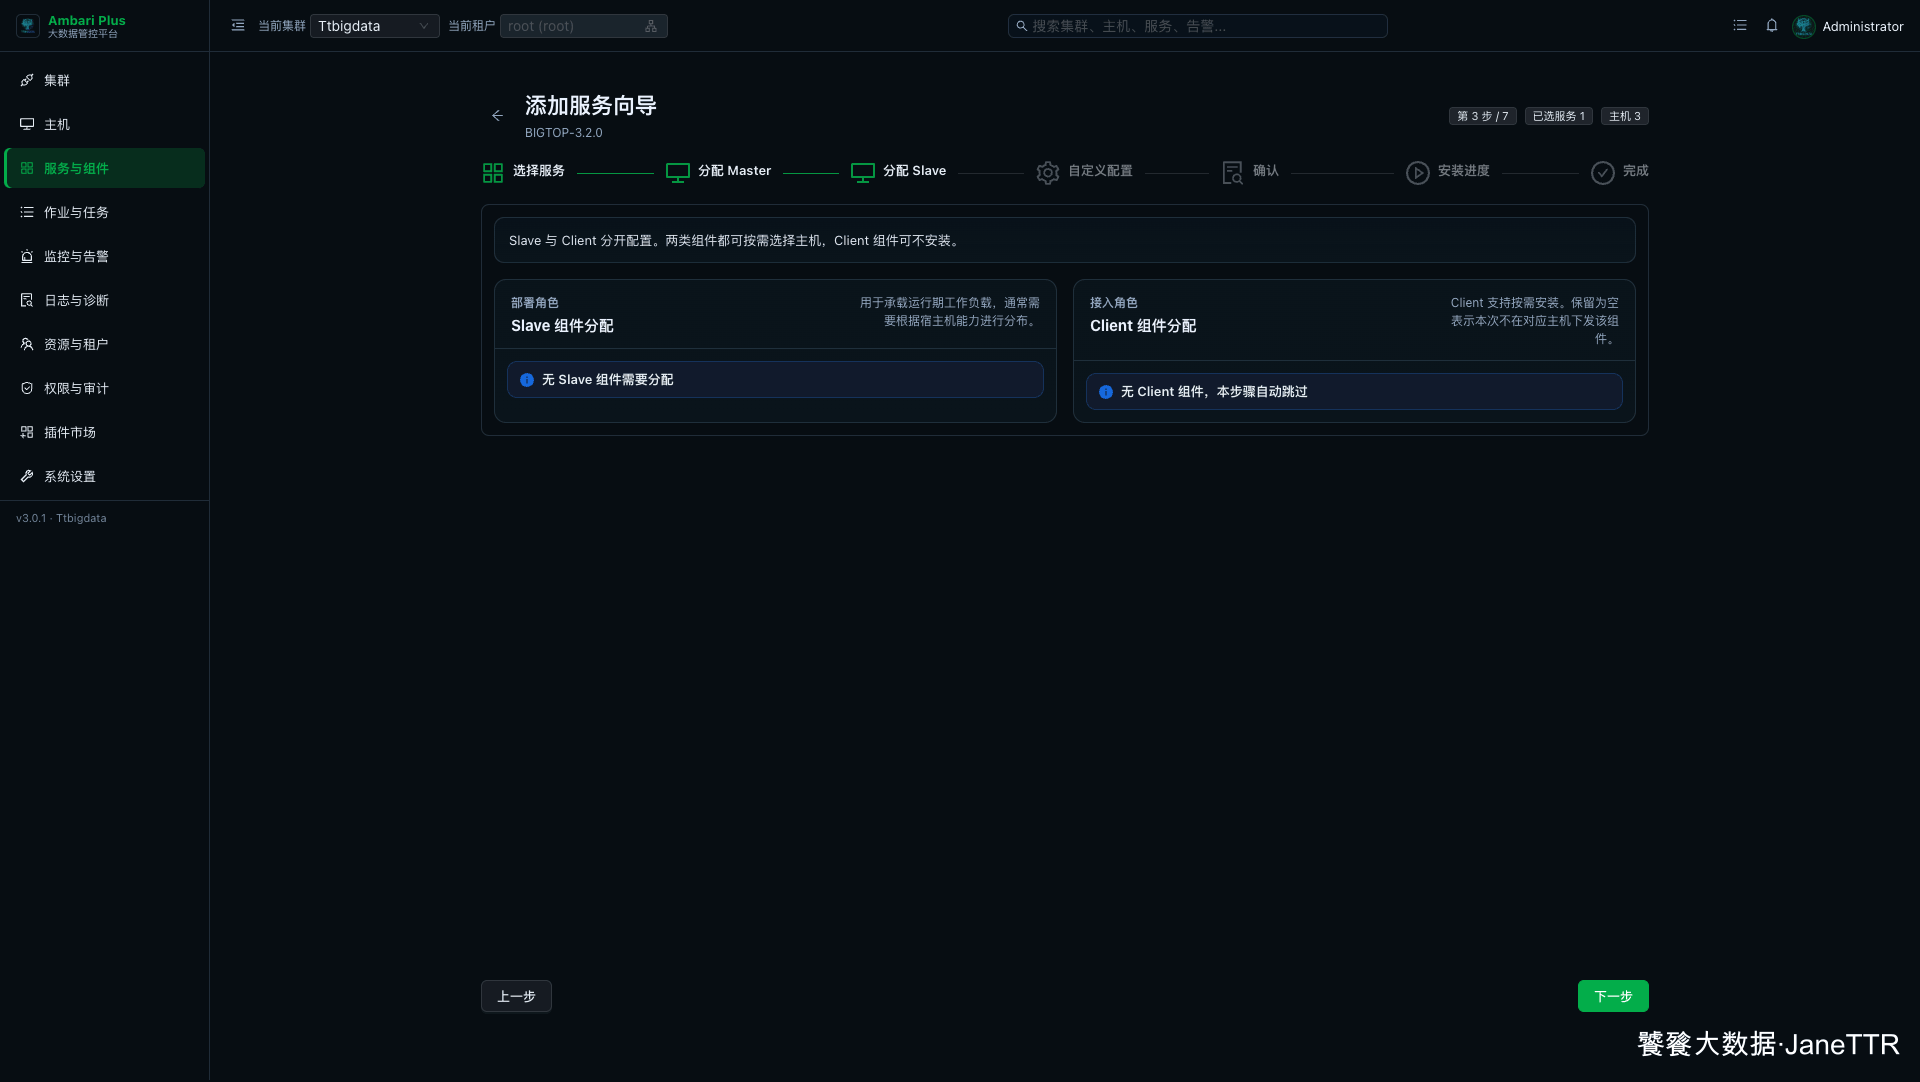Click the 第 3 步 / 7 badge
The width and height of the screenshot is (1920, 1082).
1482,116
